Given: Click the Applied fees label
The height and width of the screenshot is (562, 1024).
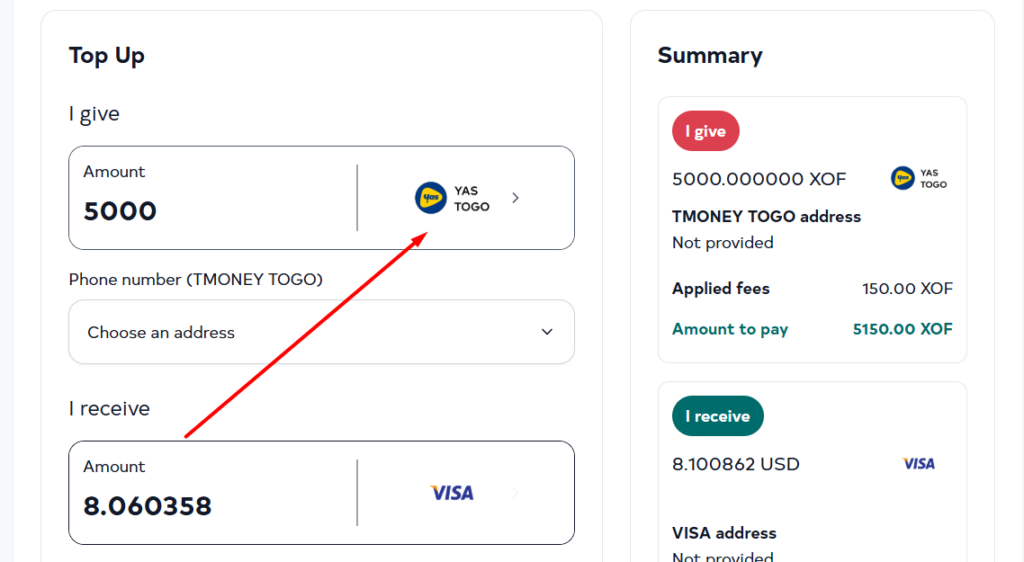Looking at the screenshot, I should (721, 289).
